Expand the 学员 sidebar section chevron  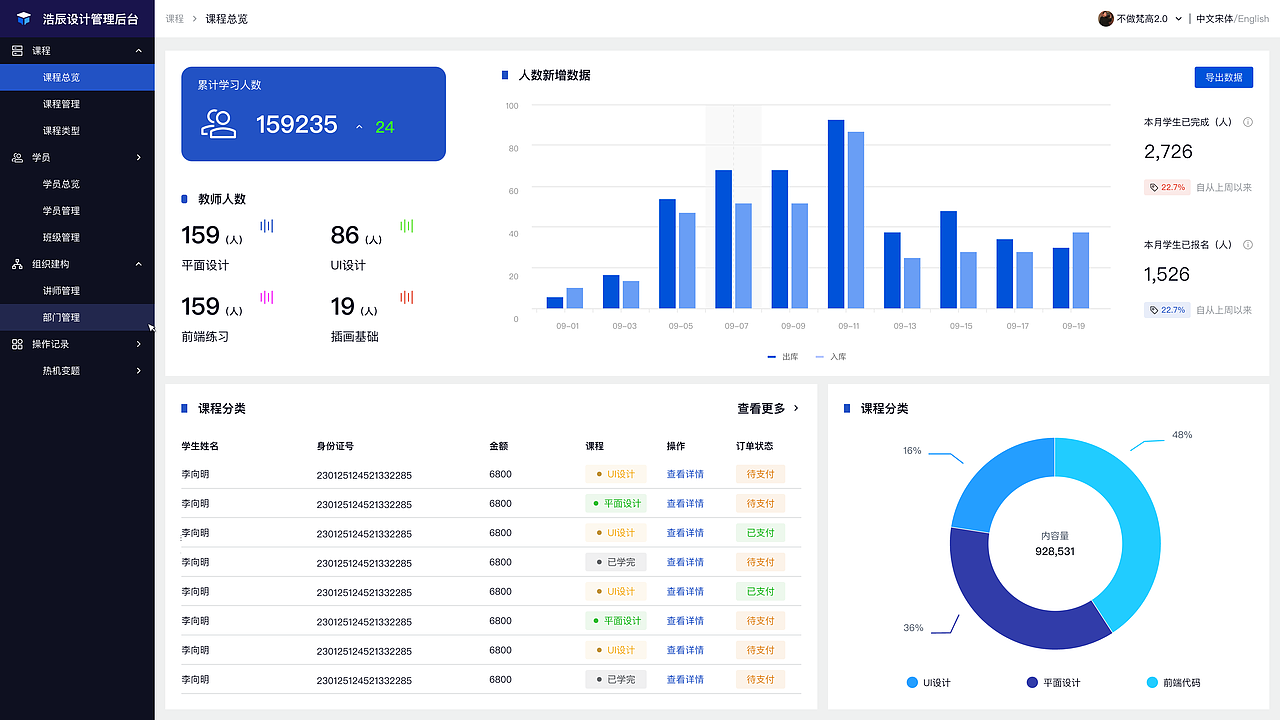point(139,157)
